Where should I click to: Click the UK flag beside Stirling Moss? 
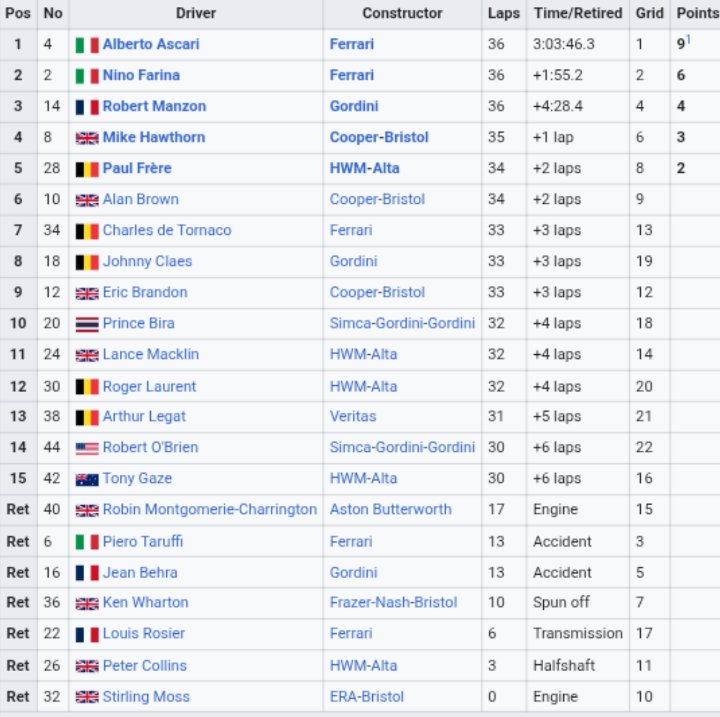(x=87, y=697)
